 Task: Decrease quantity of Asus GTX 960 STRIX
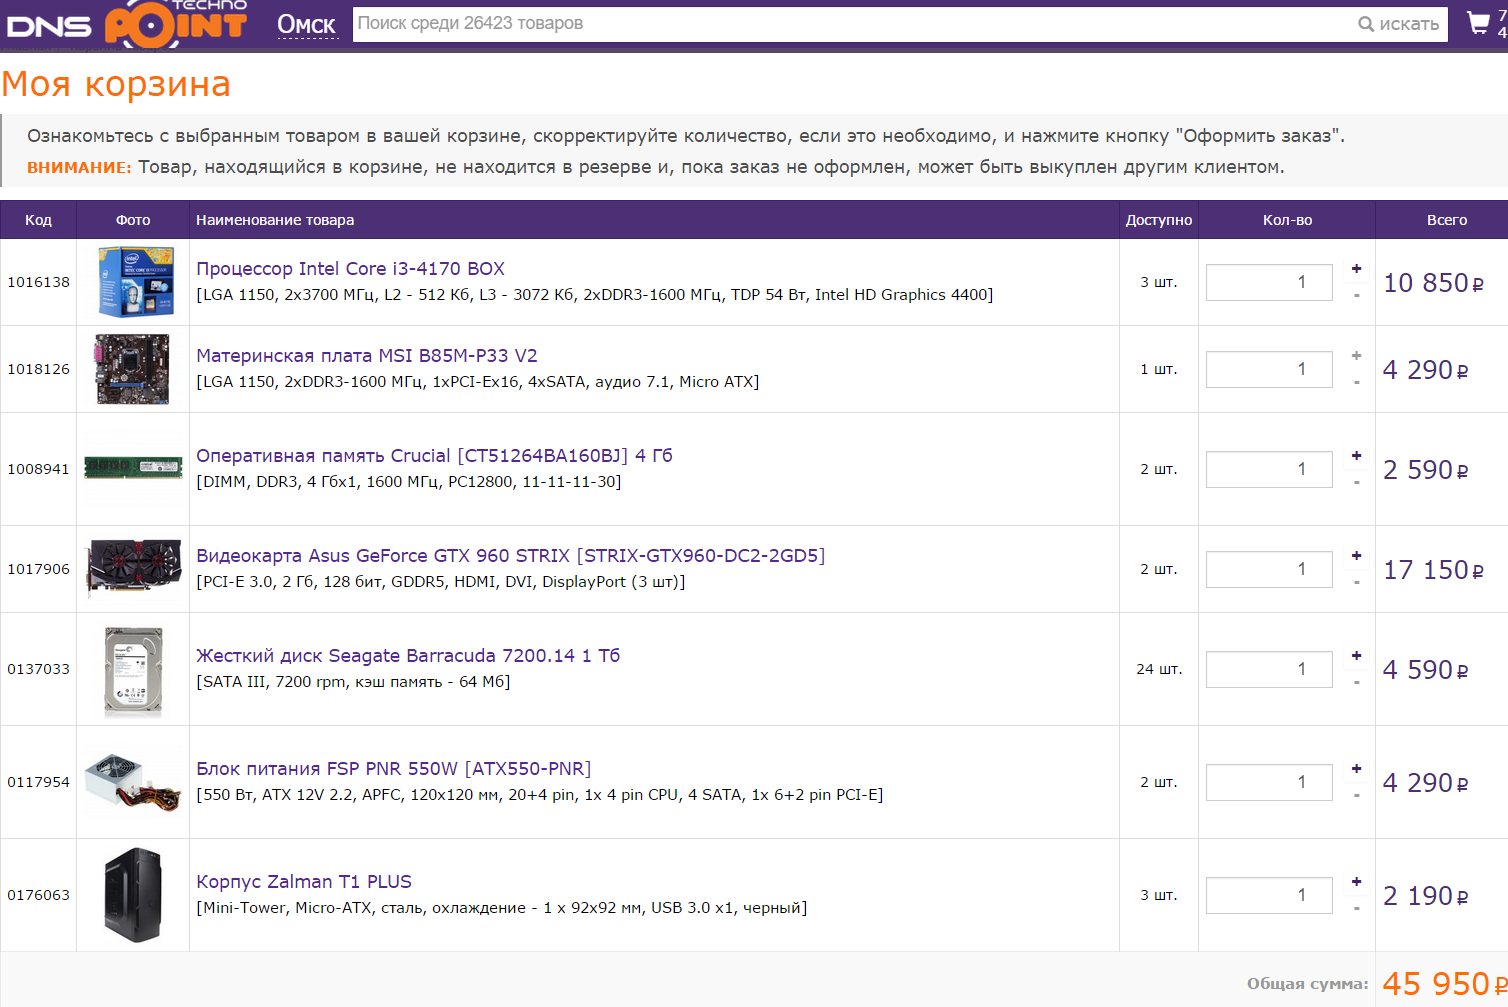pos(1356,582)
